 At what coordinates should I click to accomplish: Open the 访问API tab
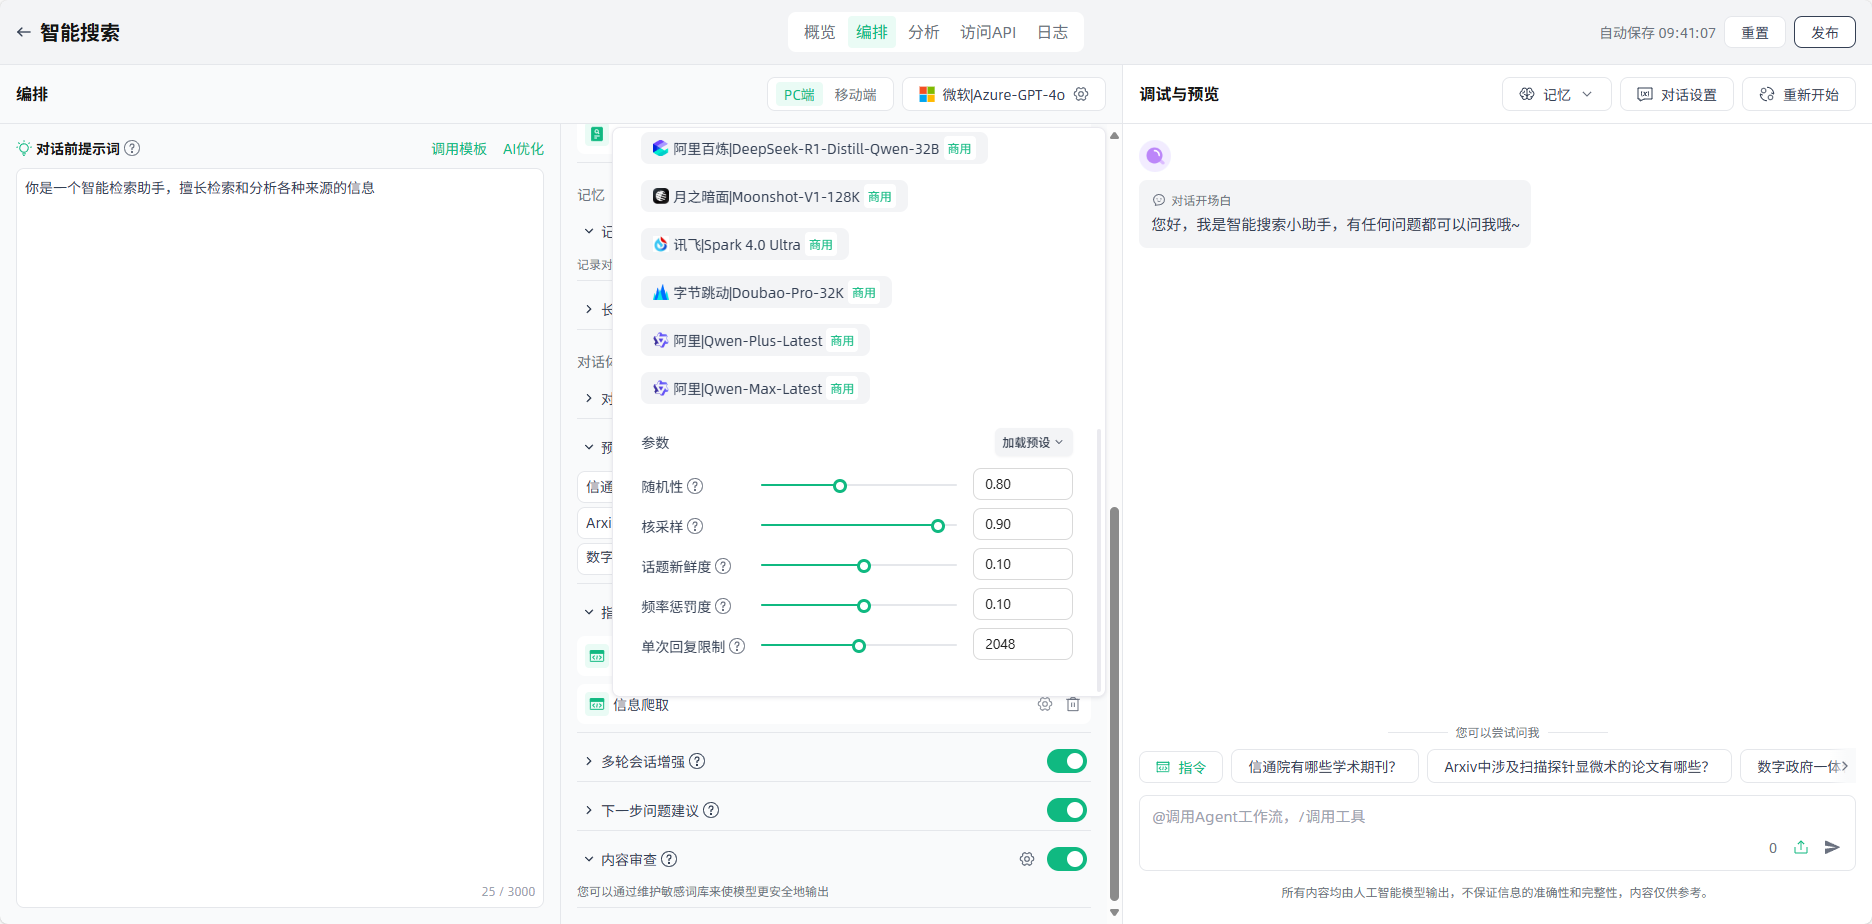988,32
